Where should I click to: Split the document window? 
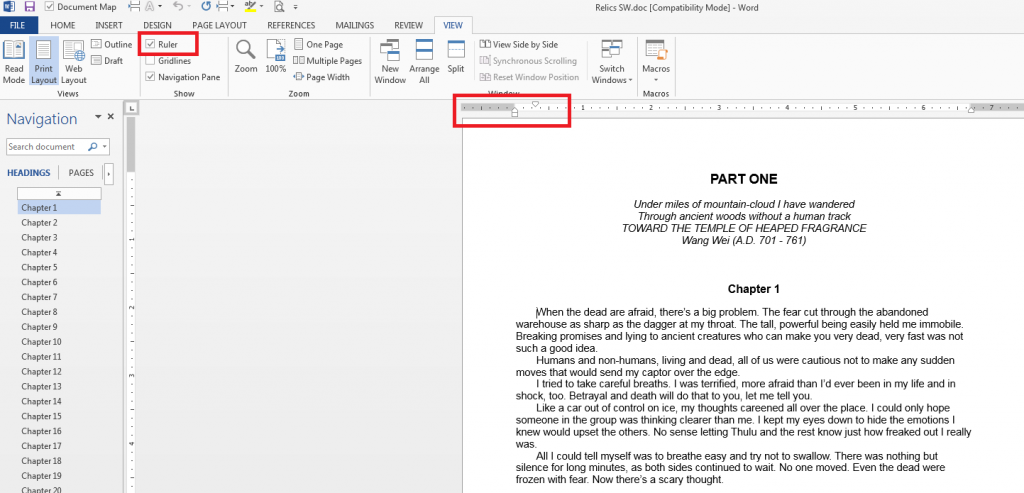pos(456,56)
